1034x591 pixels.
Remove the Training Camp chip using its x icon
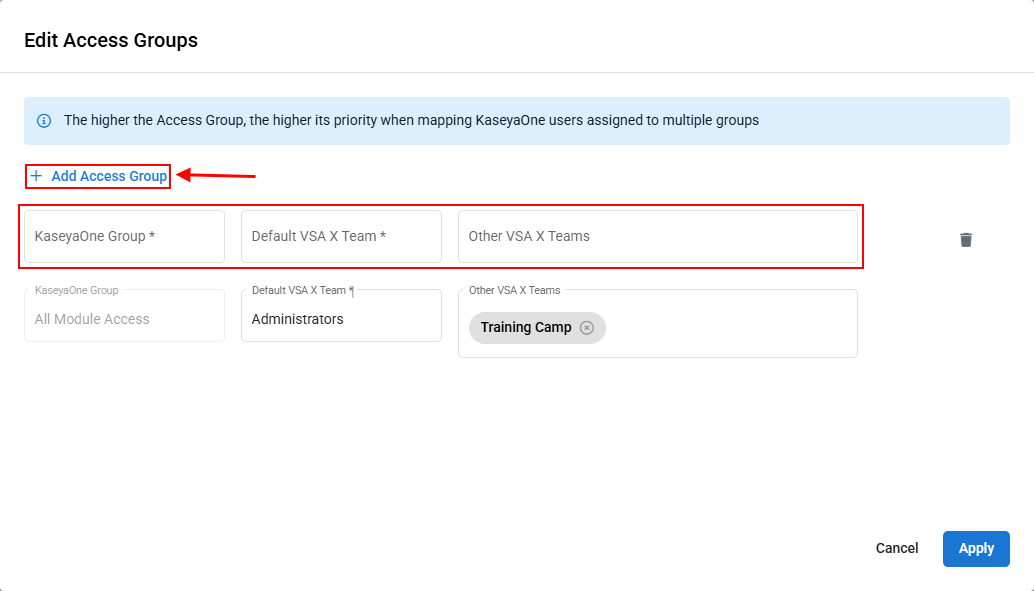click(587, 328)
